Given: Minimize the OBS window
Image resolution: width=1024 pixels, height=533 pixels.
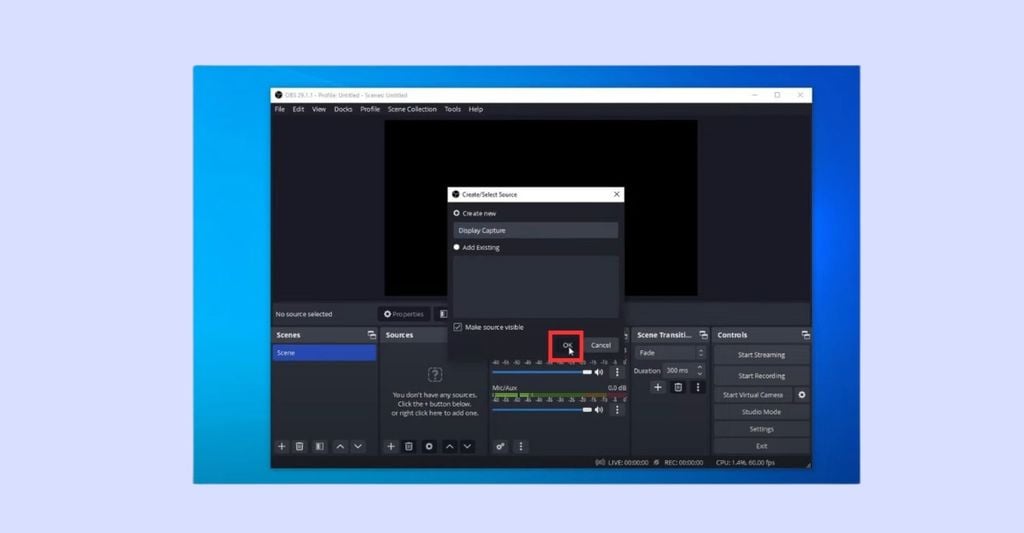Looking at the screenshot, I should (x=755, y=95).
